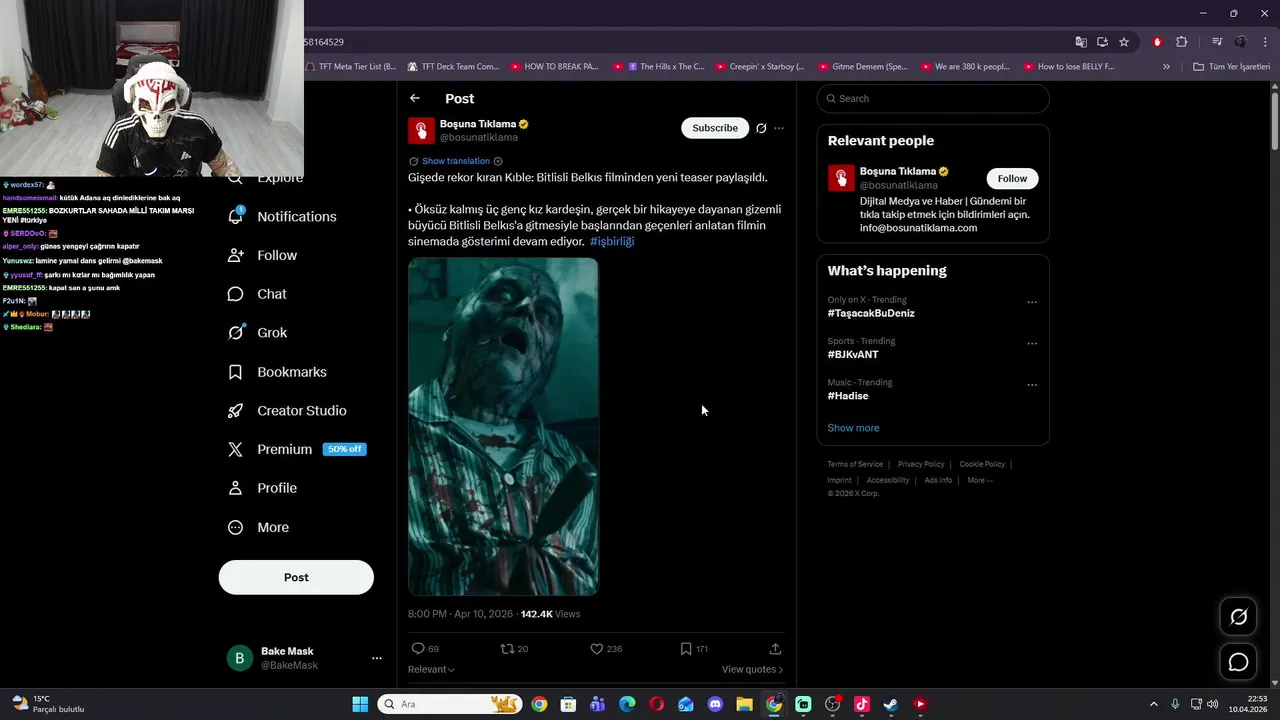Open View quotes link
The width and height of the screenshot is (1280, 720).
tap(752, 669)
